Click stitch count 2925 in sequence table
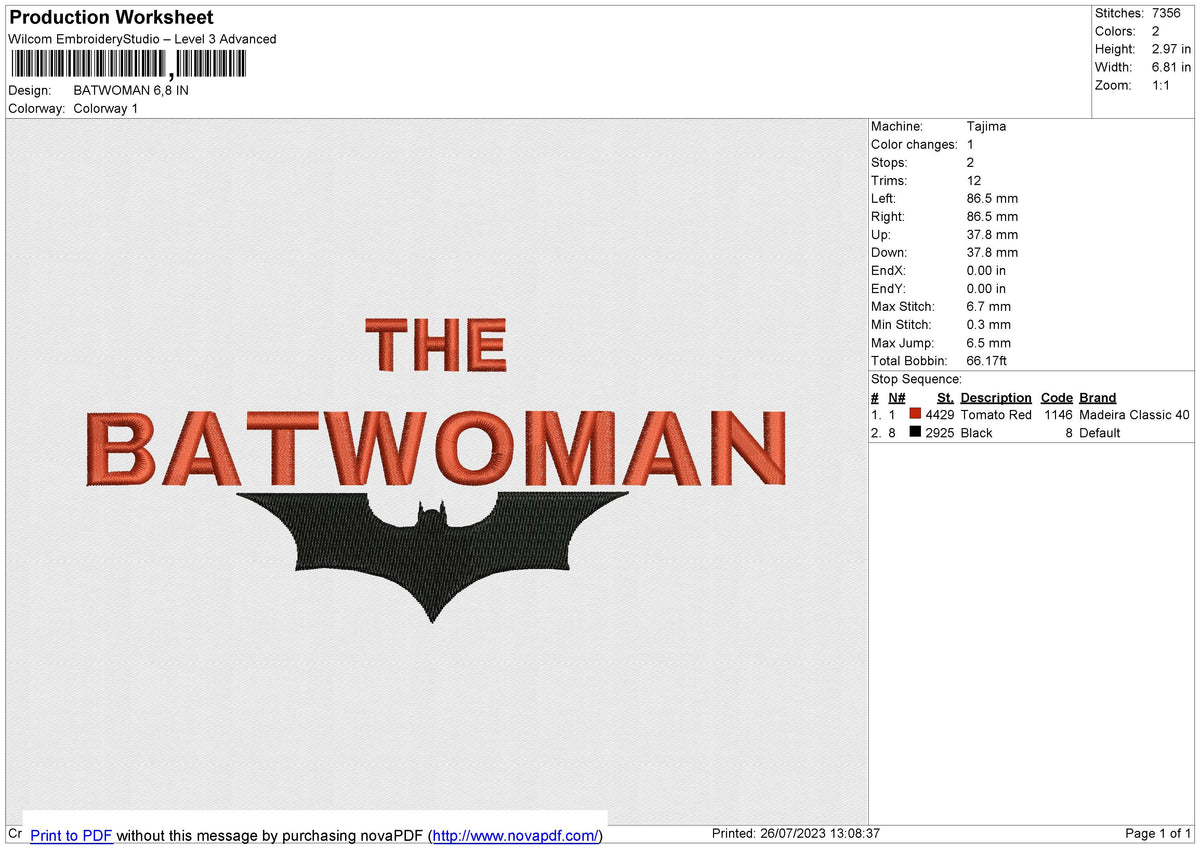Image resolution: width=1200 pixels, height=848 pixels. click(x=940, y=433)
